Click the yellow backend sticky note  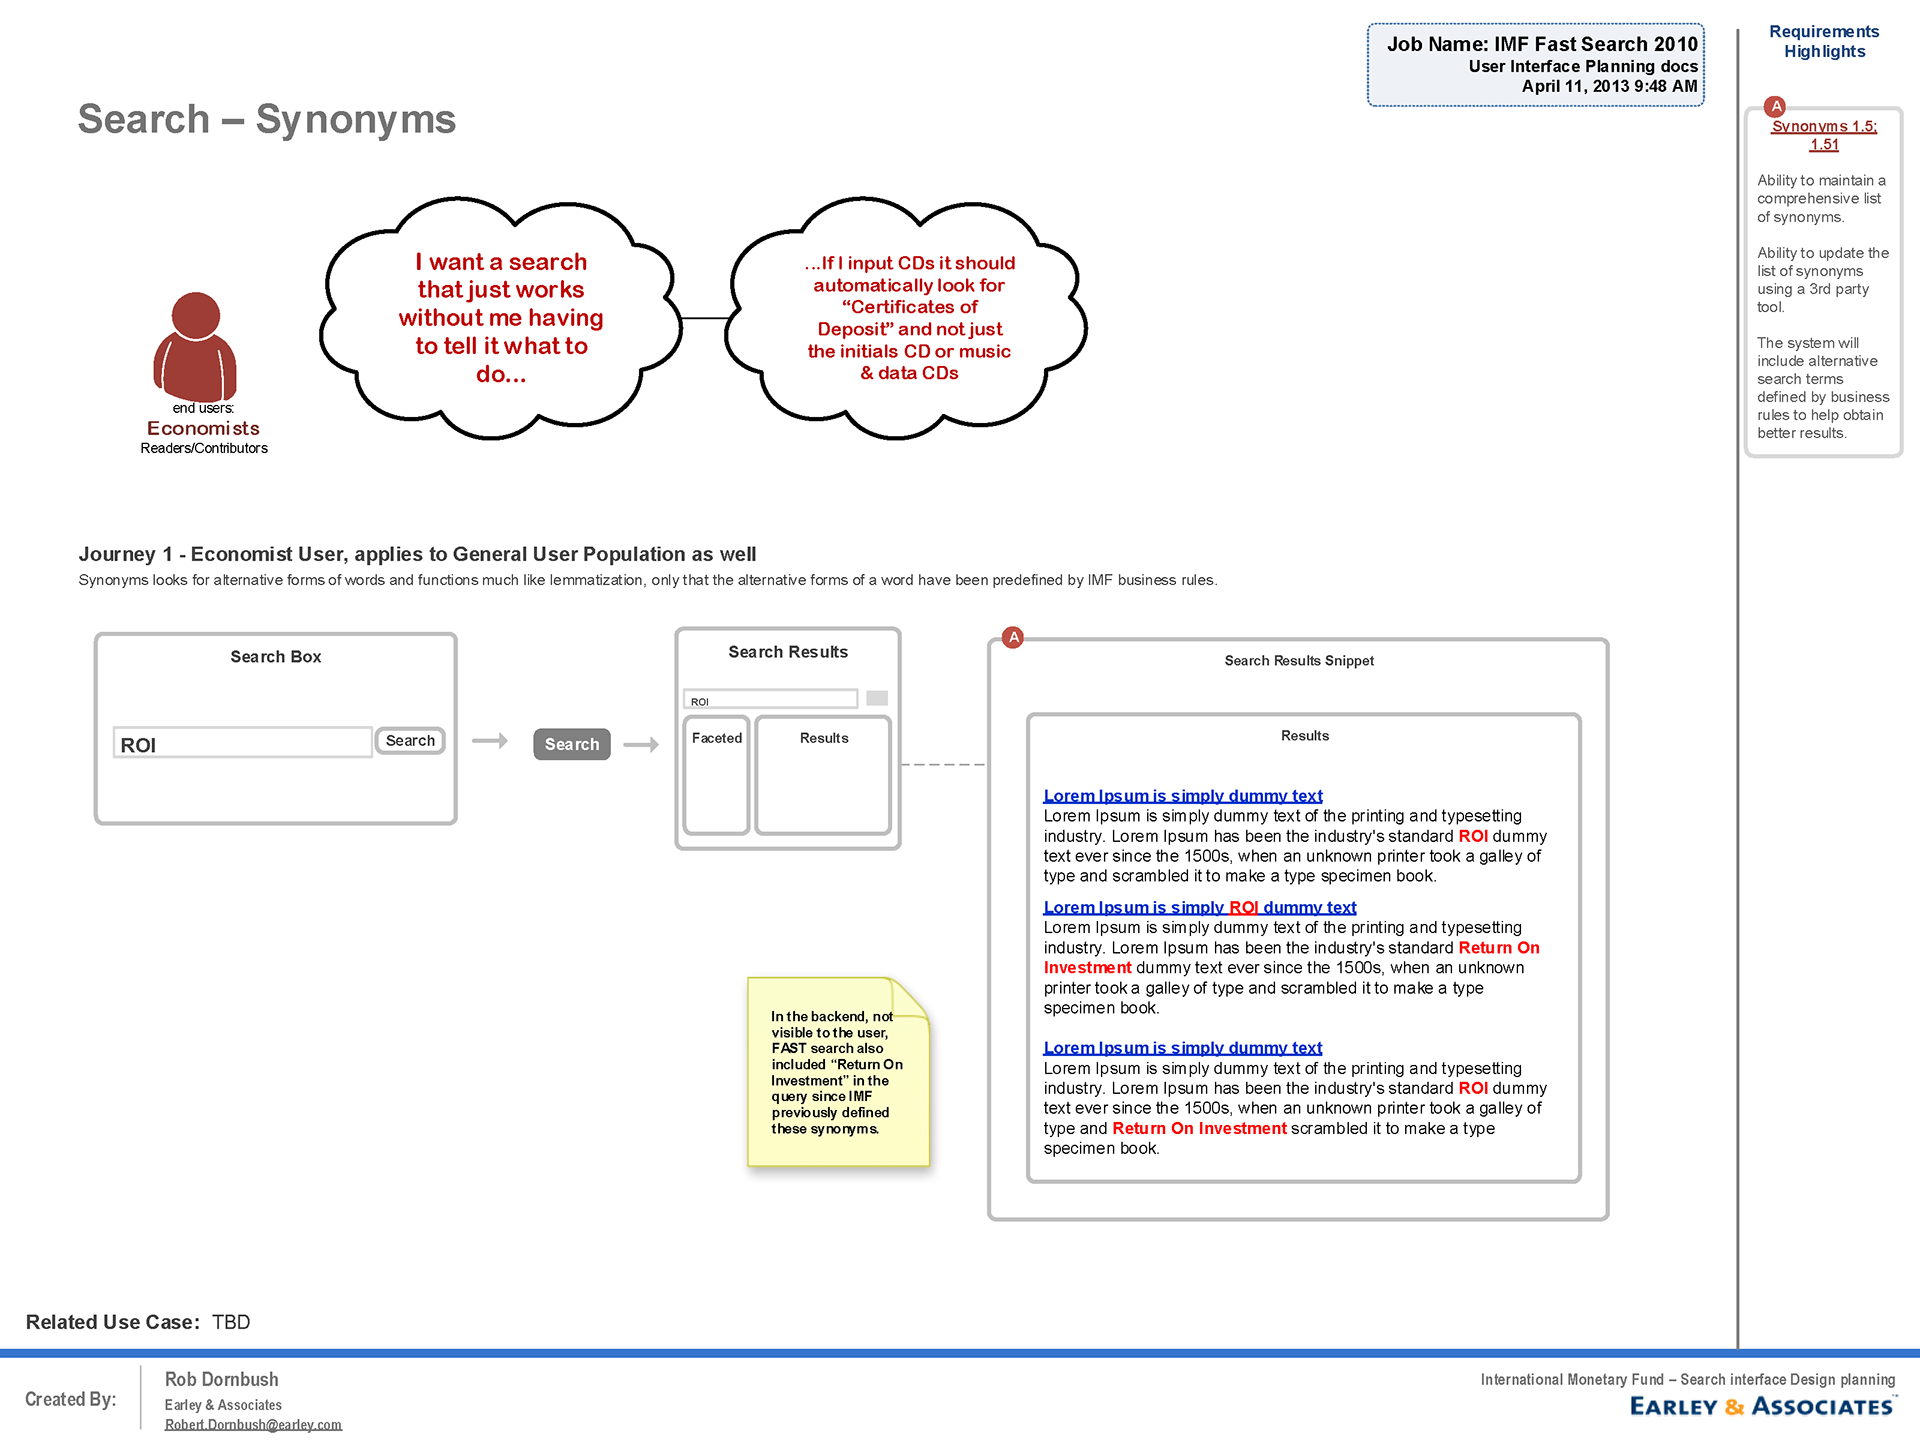coord(838,1073)
